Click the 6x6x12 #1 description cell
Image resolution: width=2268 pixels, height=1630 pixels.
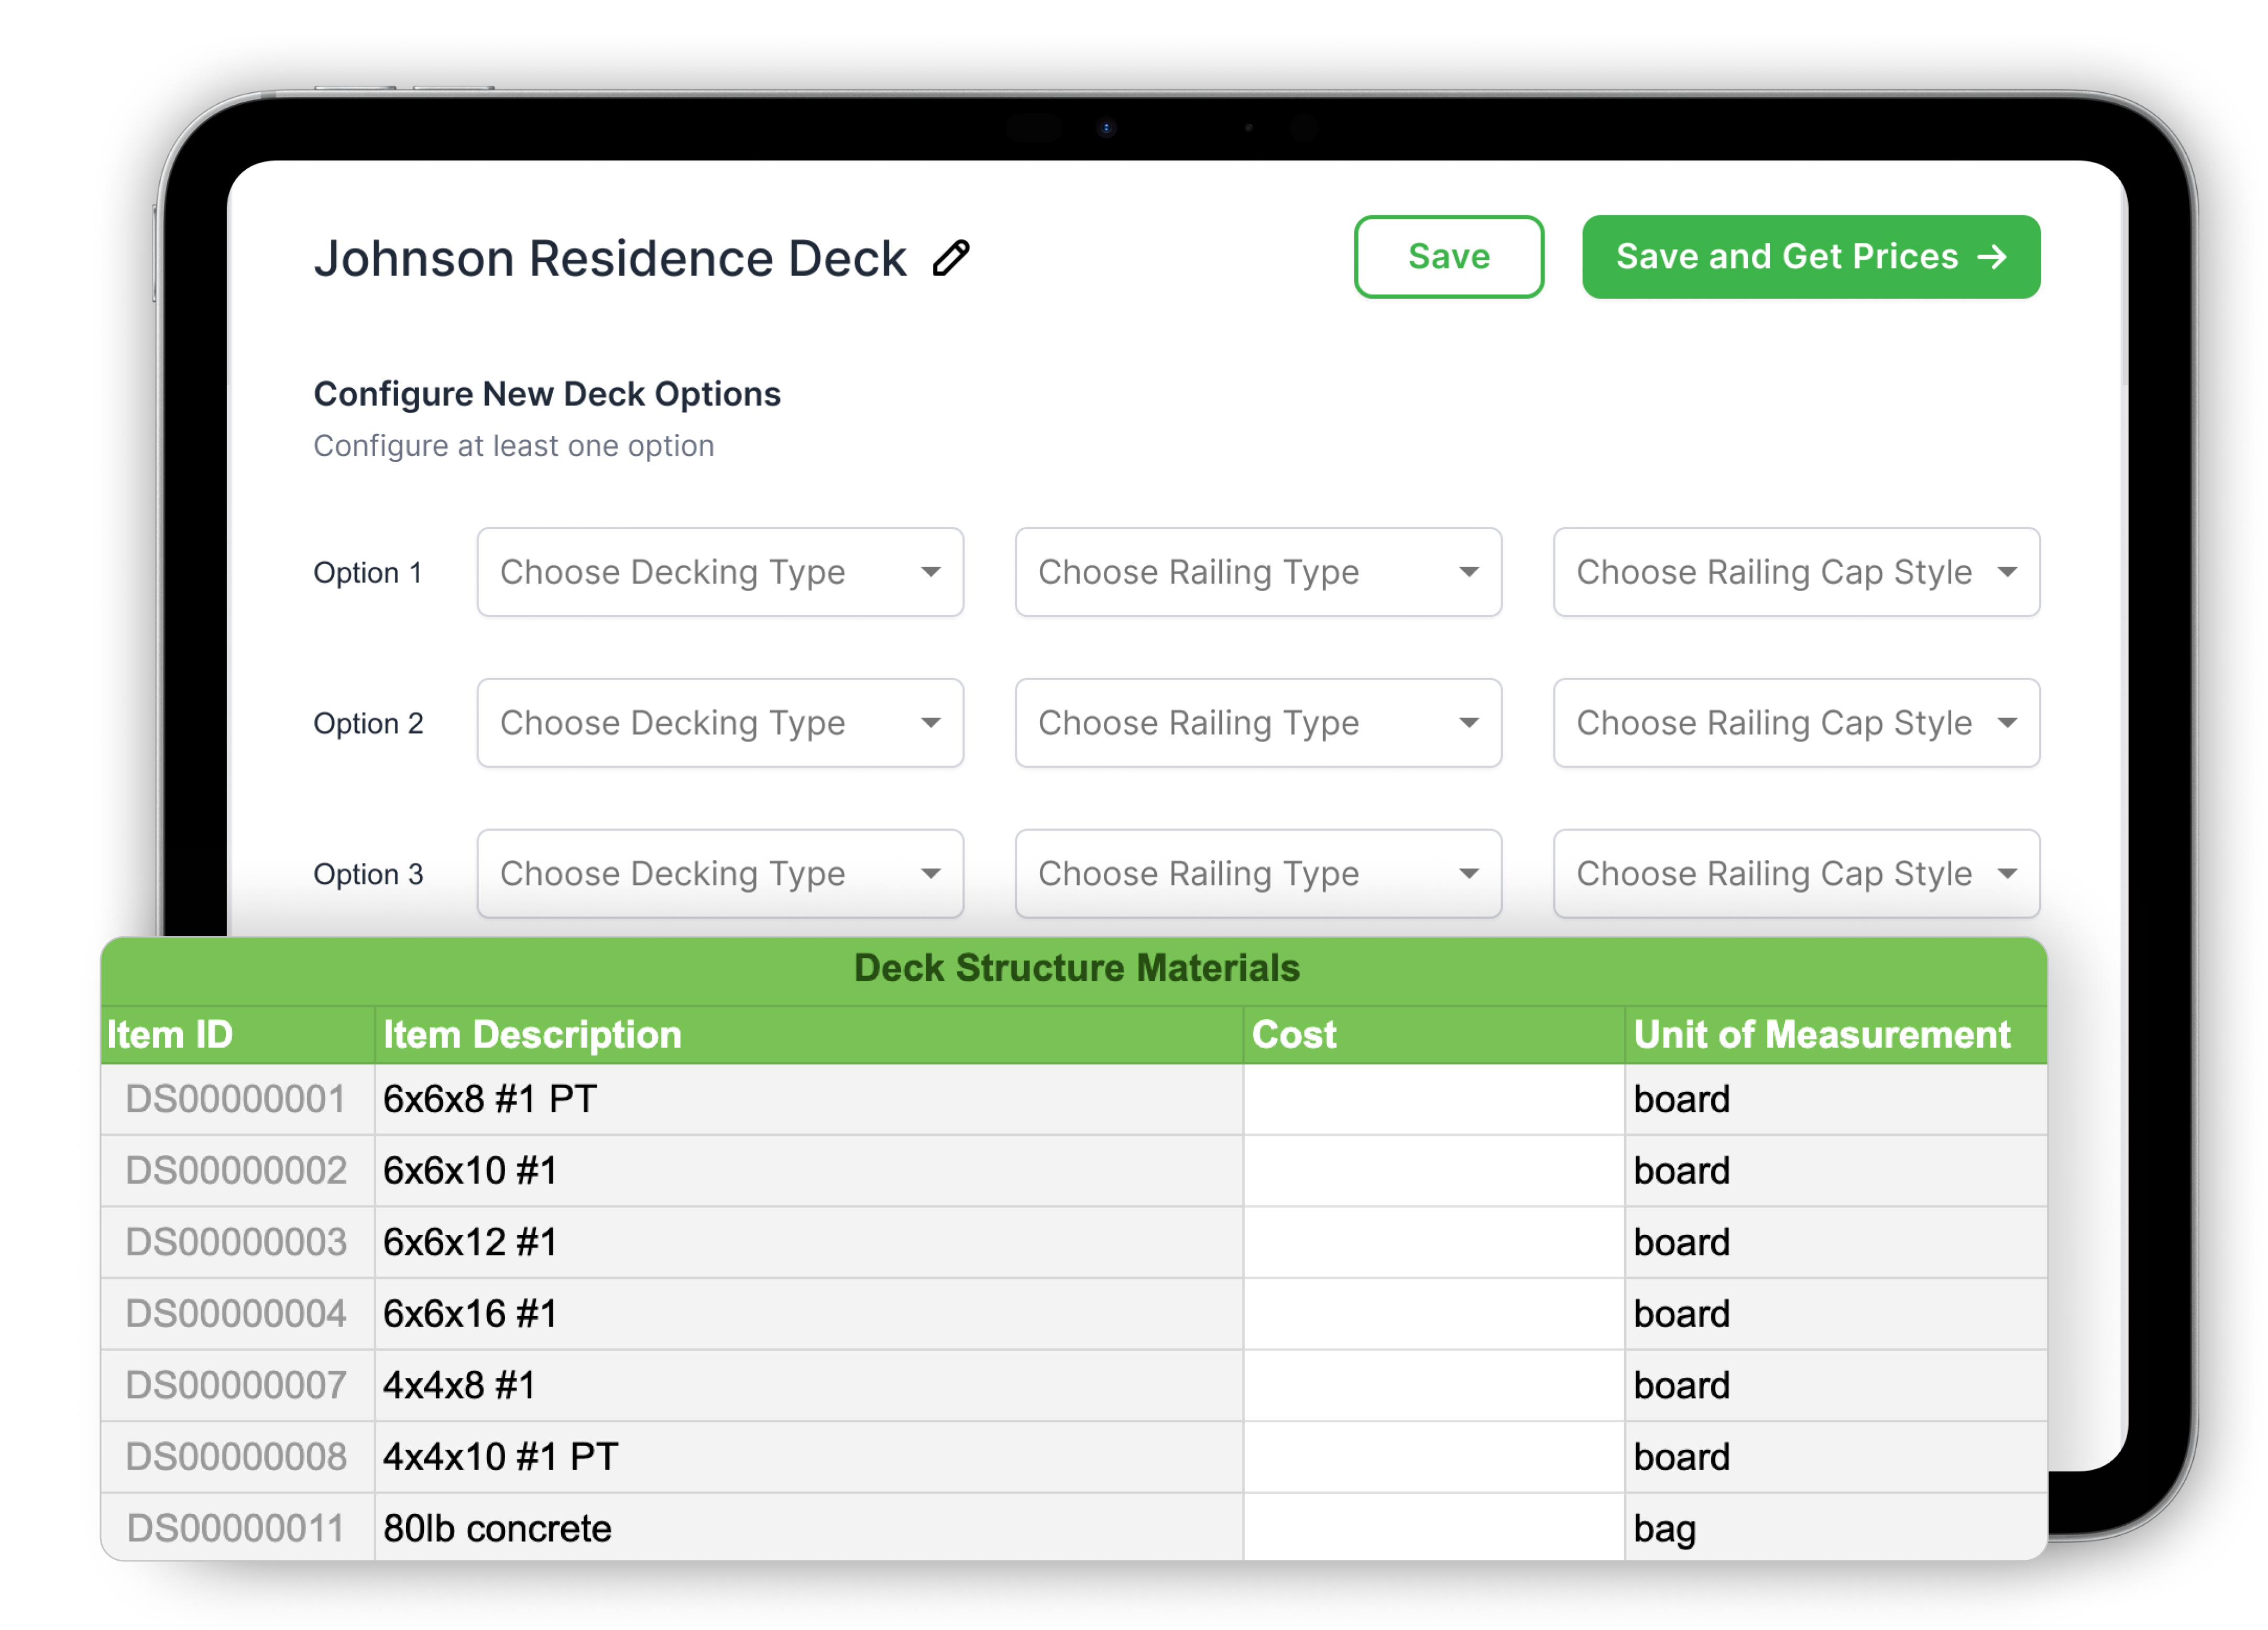coord(809,1242)
